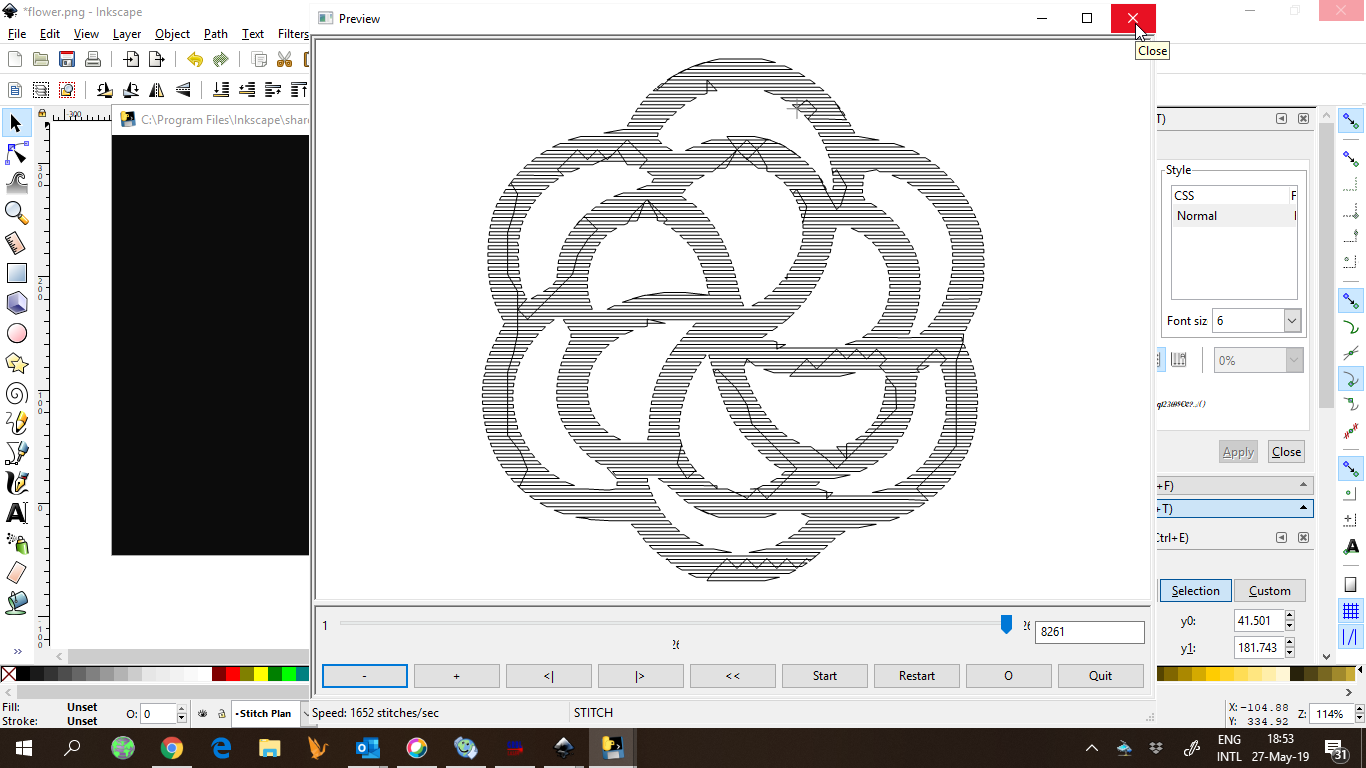Toggle the layer visibility eye icon
This screenshot has width=1366, height=768.
pos(202,714)
